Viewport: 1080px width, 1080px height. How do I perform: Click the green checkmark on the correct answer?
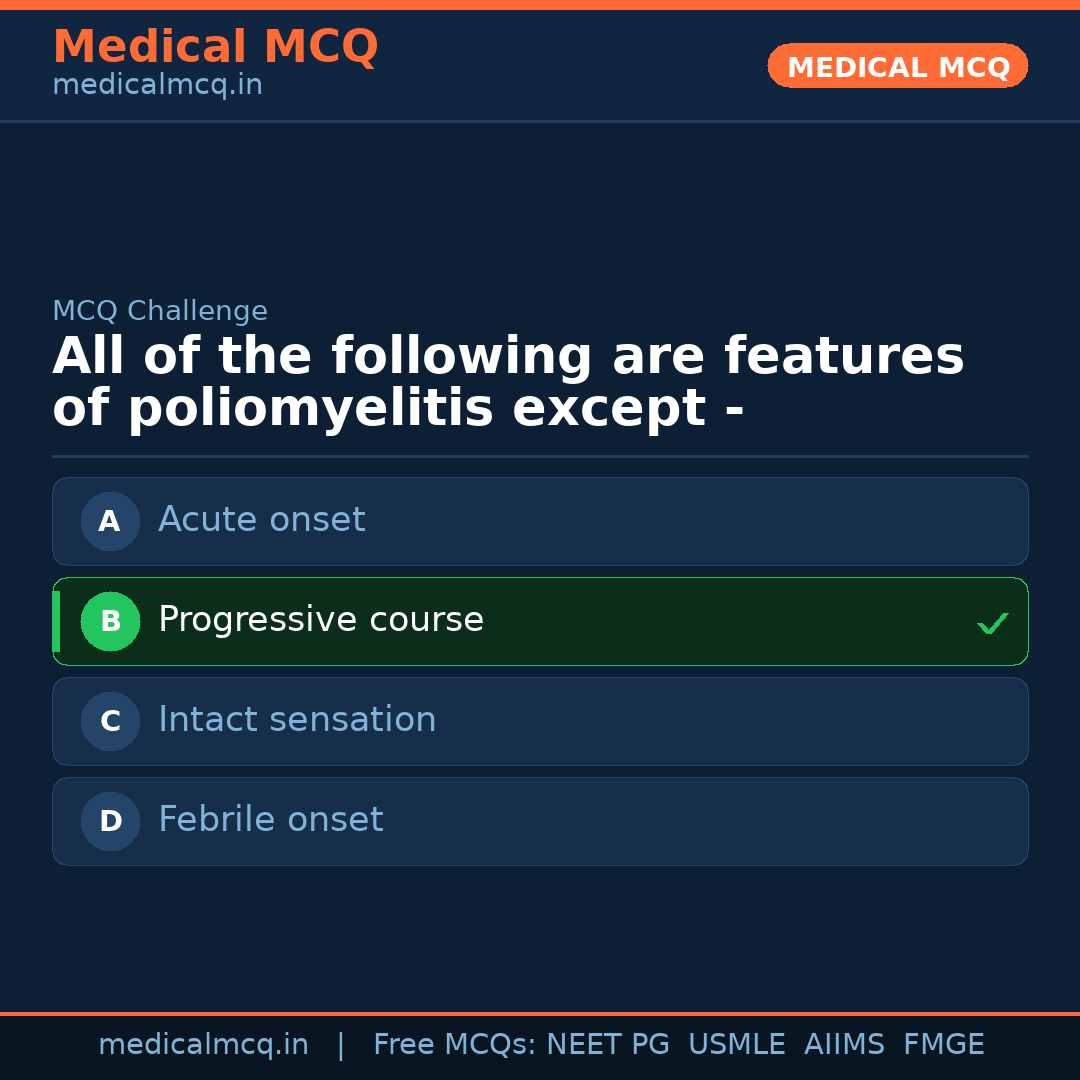coord(992,623)
